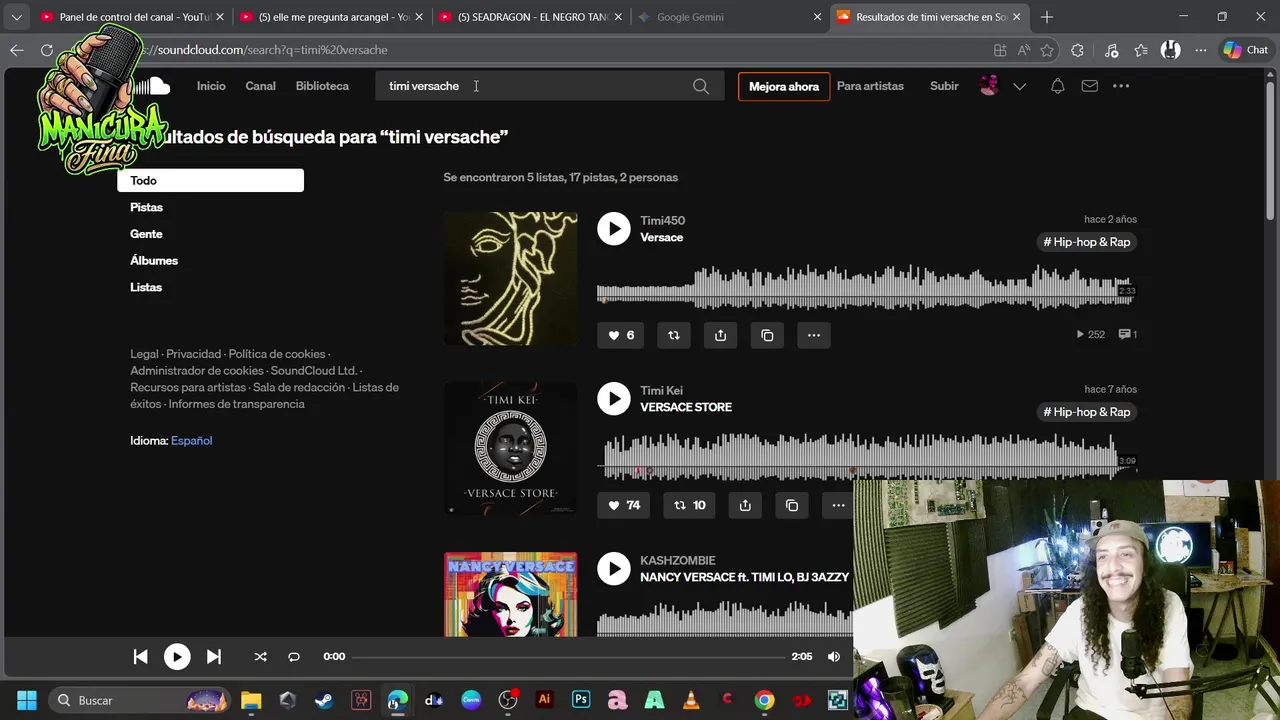
Task: Click the search magnifier icon
Action: [701, 86]
